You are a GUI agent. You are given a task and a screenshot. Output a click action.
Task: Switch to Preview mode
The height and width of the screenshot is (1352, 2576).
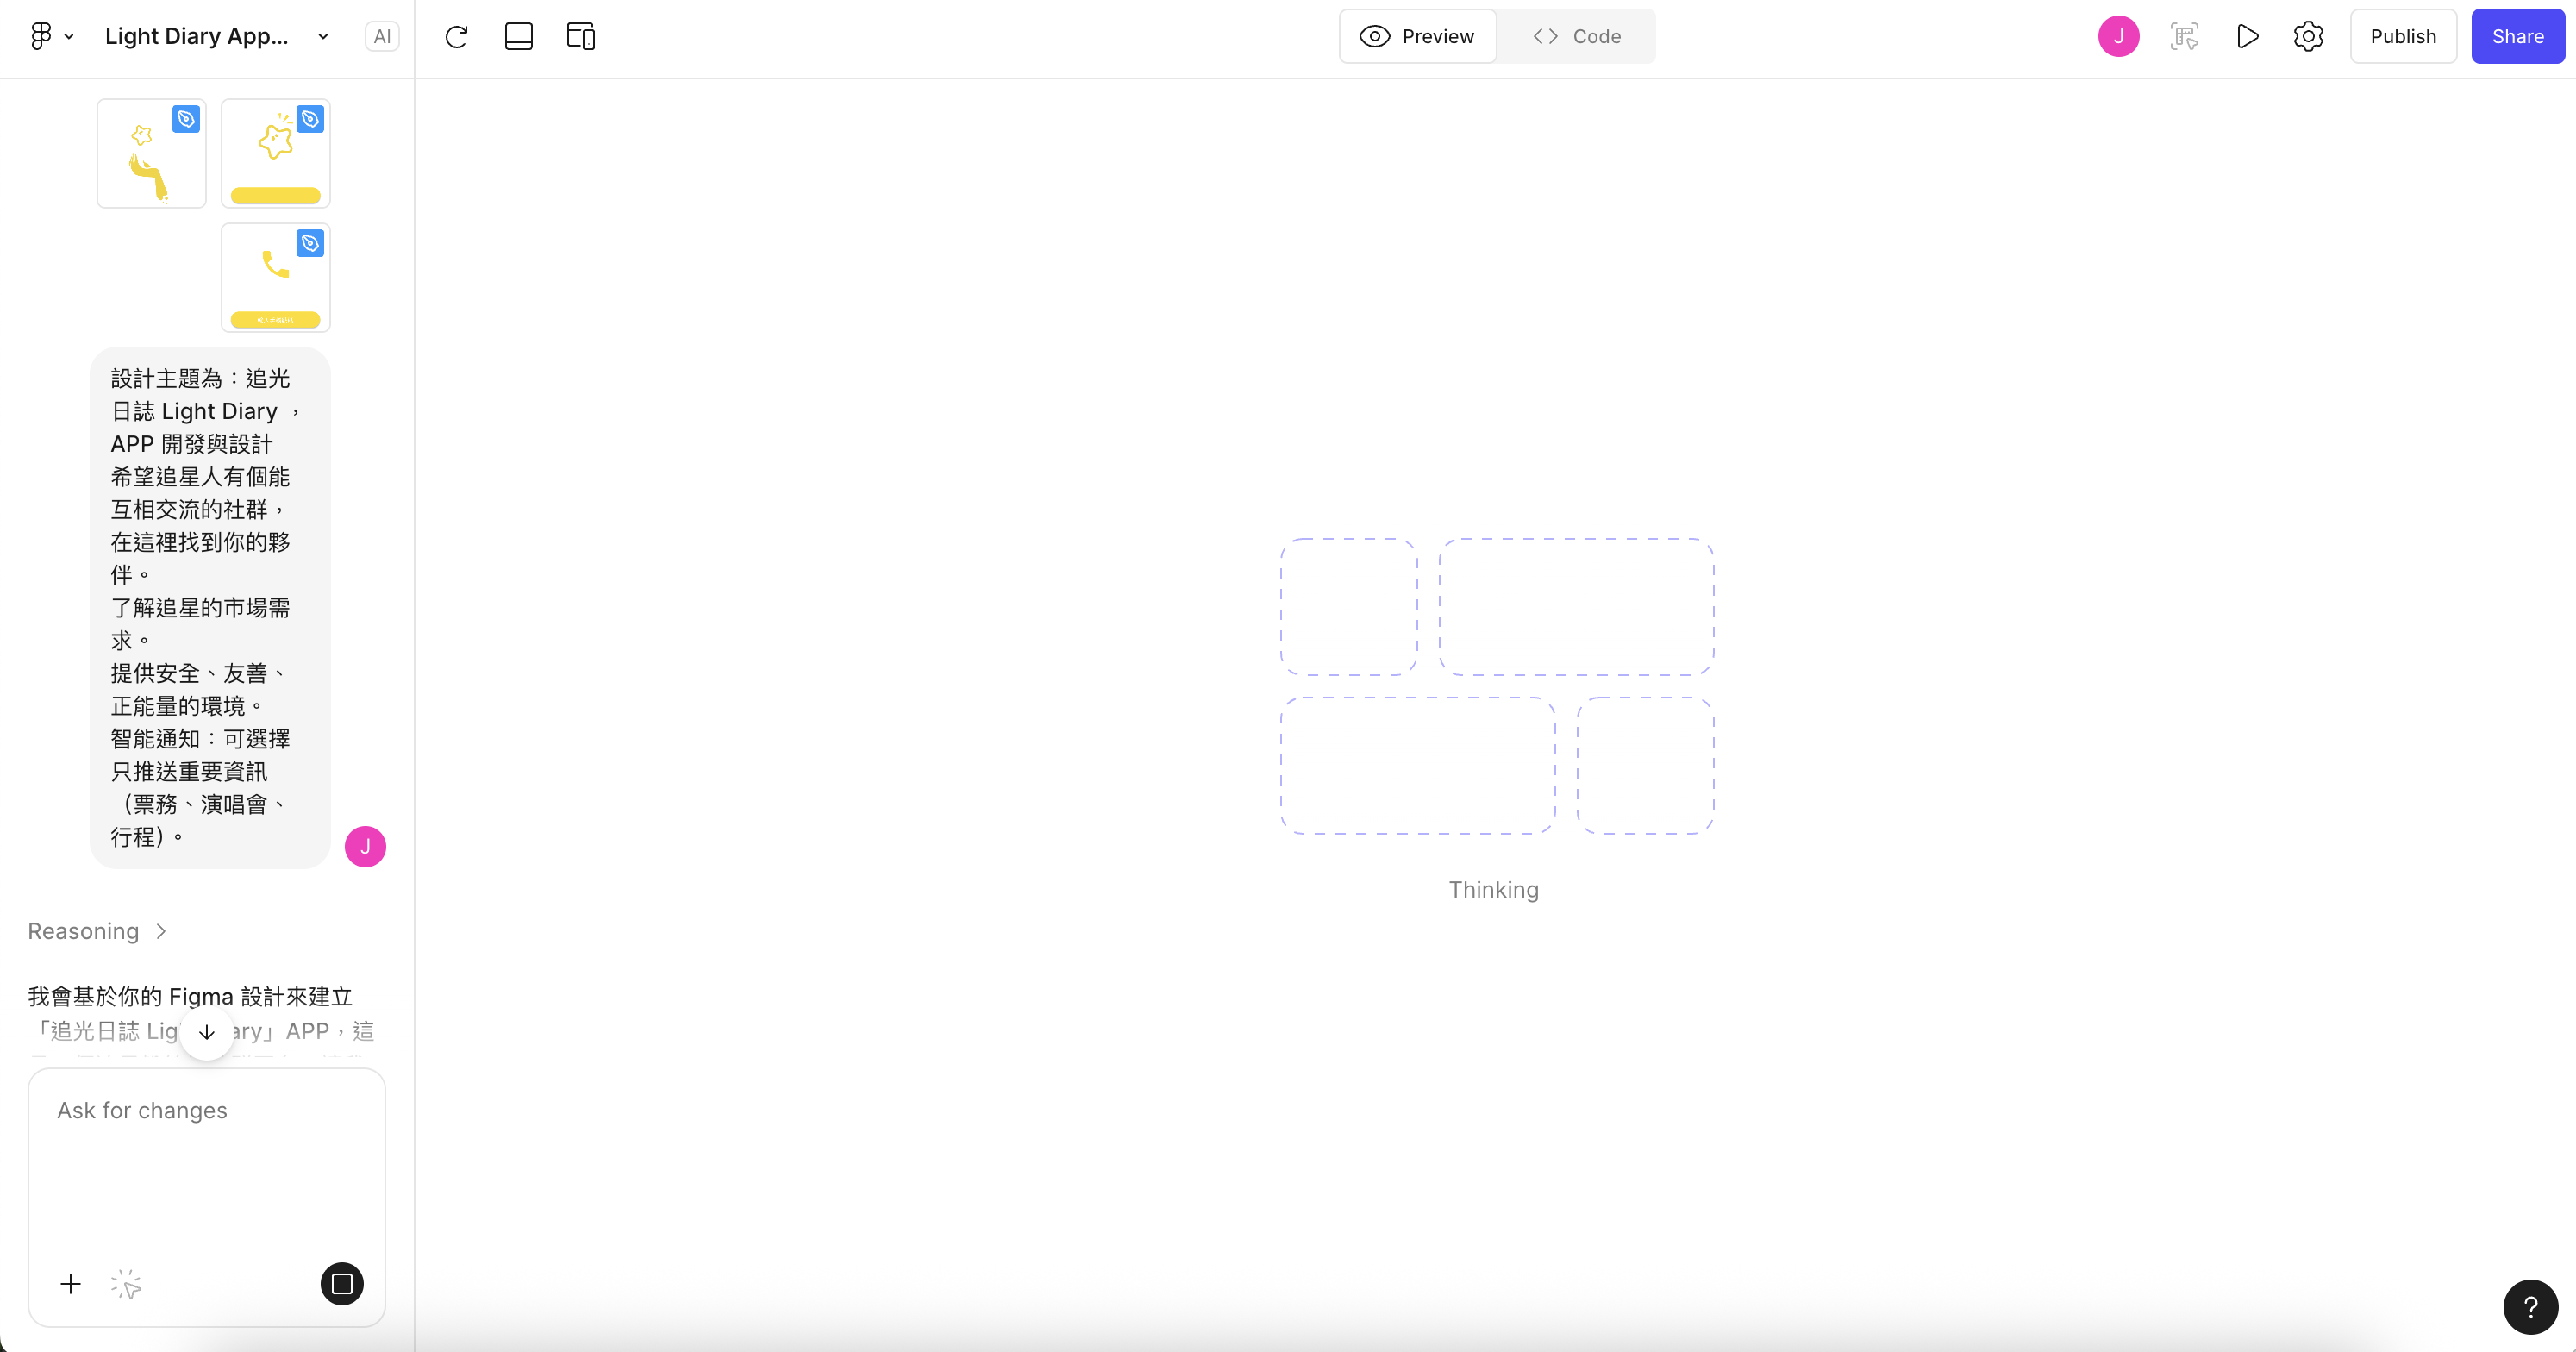point(1418,37)
